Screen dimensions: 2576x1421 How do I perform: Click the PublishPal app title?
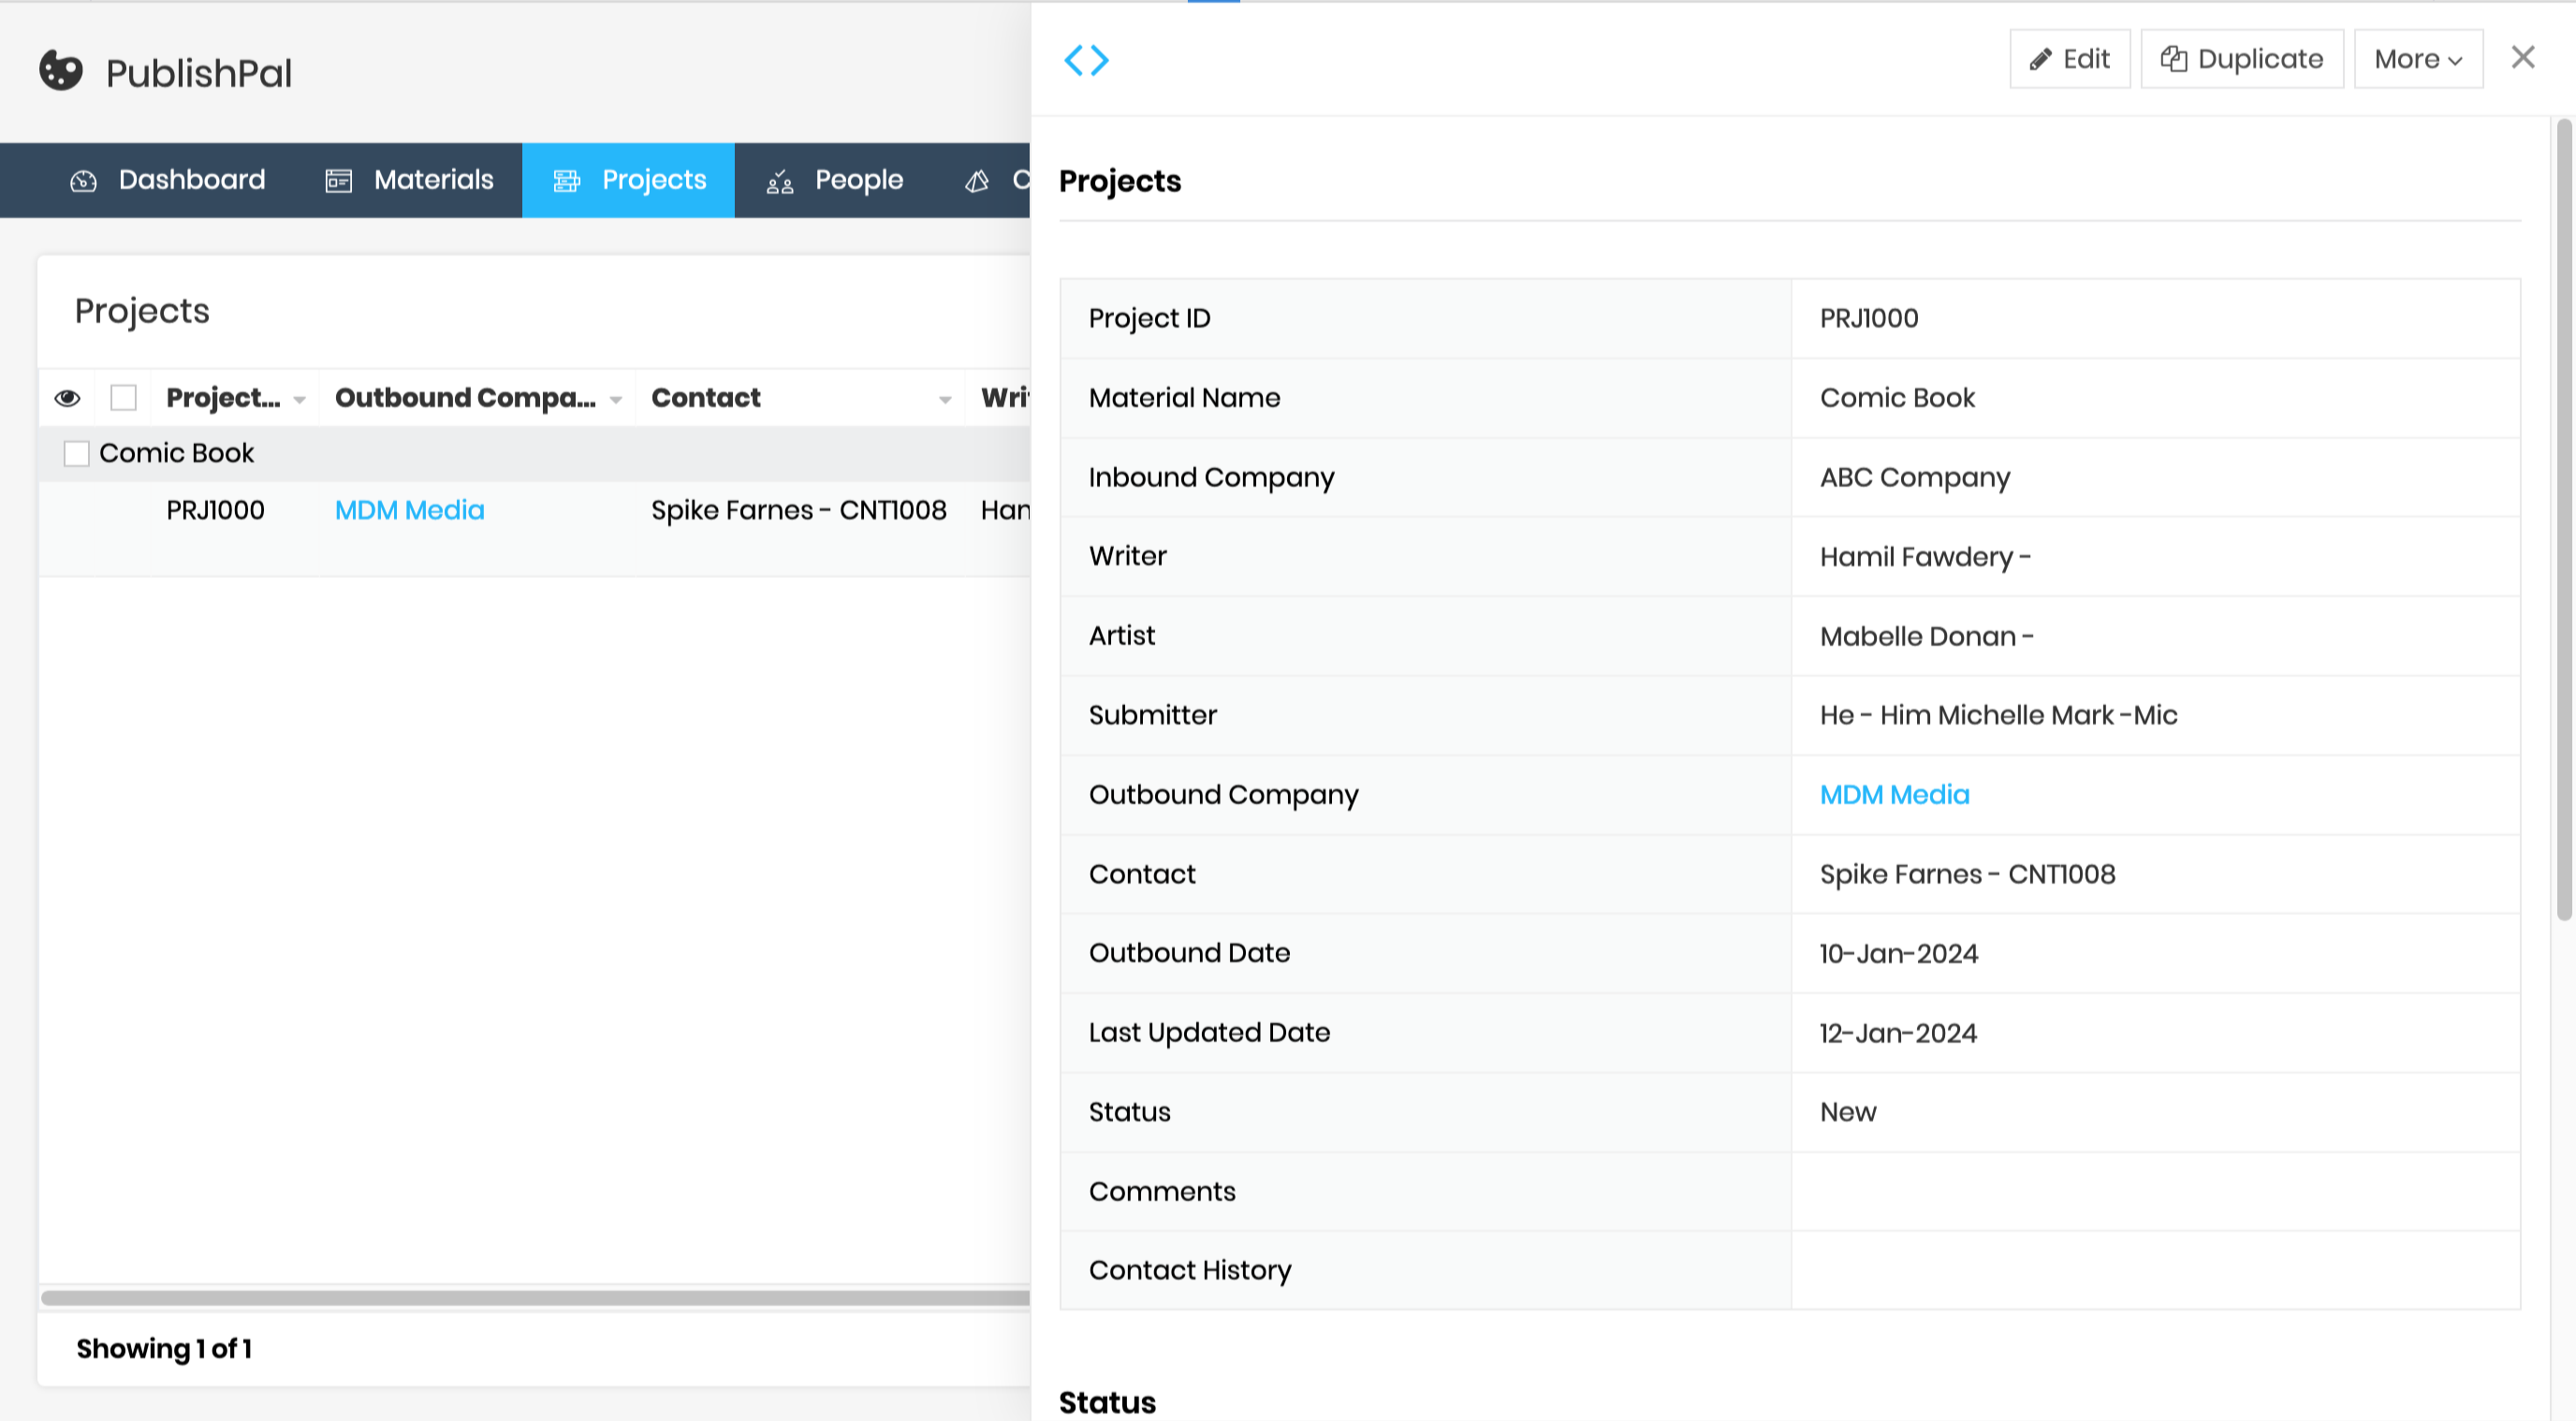[199, 73]
